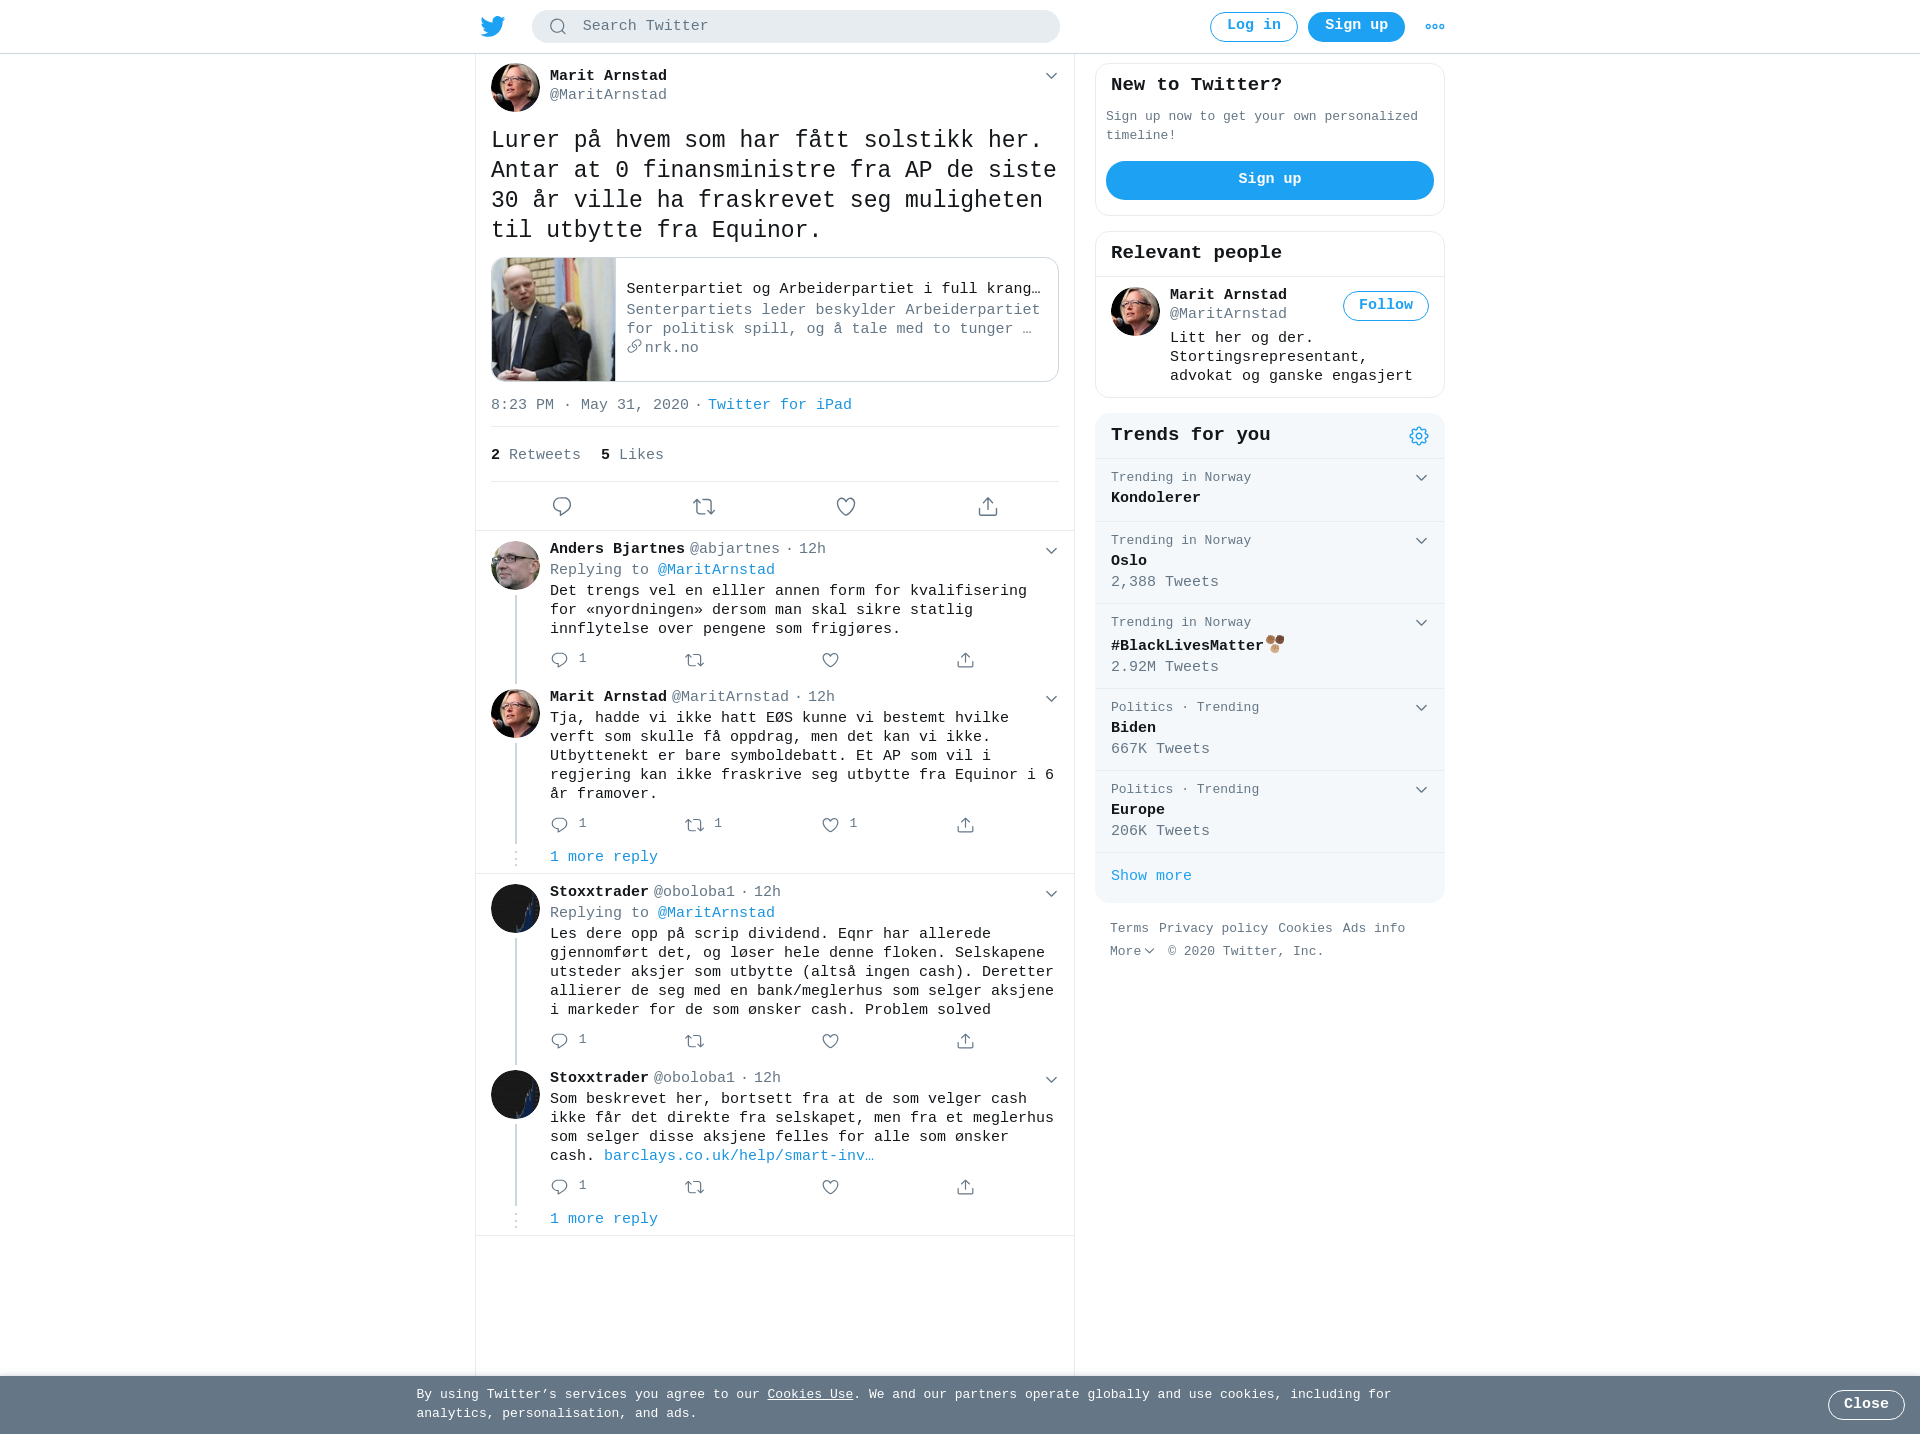Retweet Stoxxtrader's scrip dividend reply

coord(695,1041)
